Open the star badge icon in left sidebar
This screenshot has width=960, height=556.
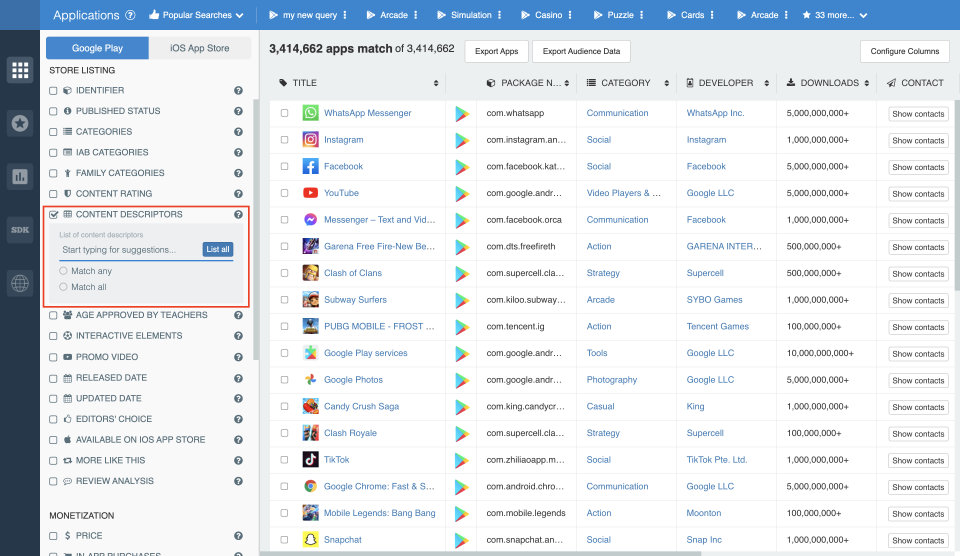[x=20, y=124]
